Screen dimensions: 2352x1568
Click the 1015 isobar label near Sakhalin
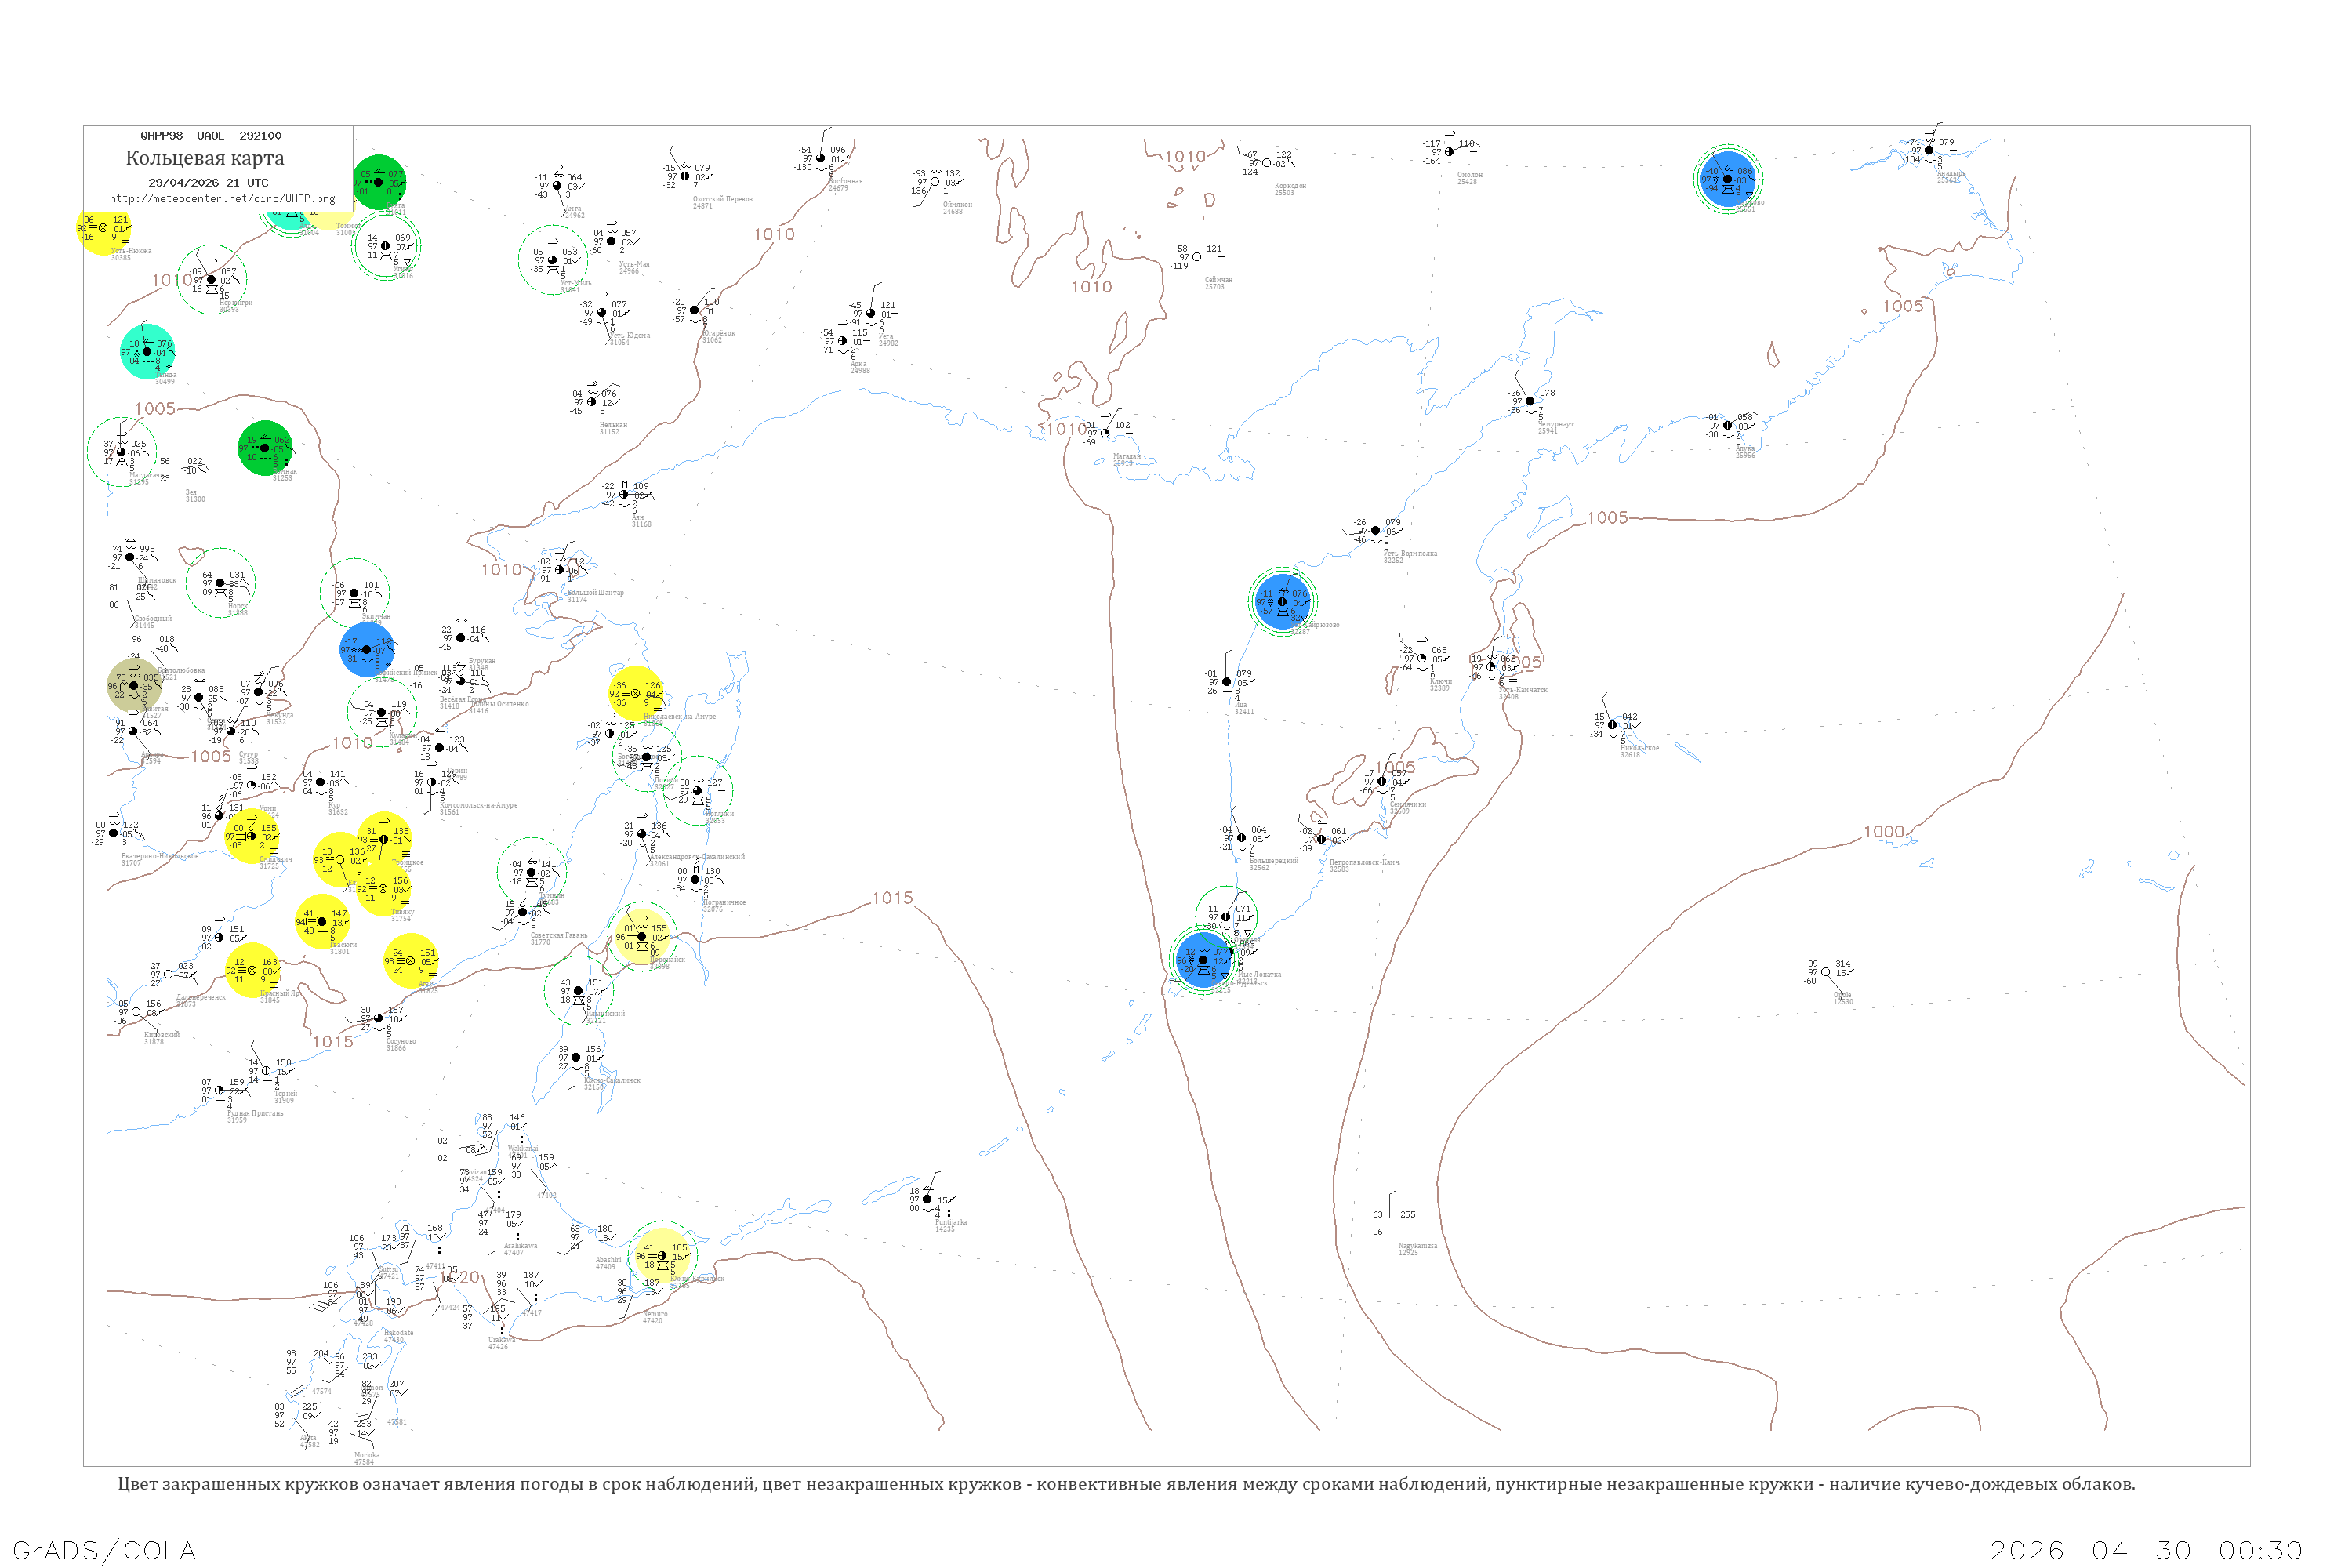[x=892, y=898]
